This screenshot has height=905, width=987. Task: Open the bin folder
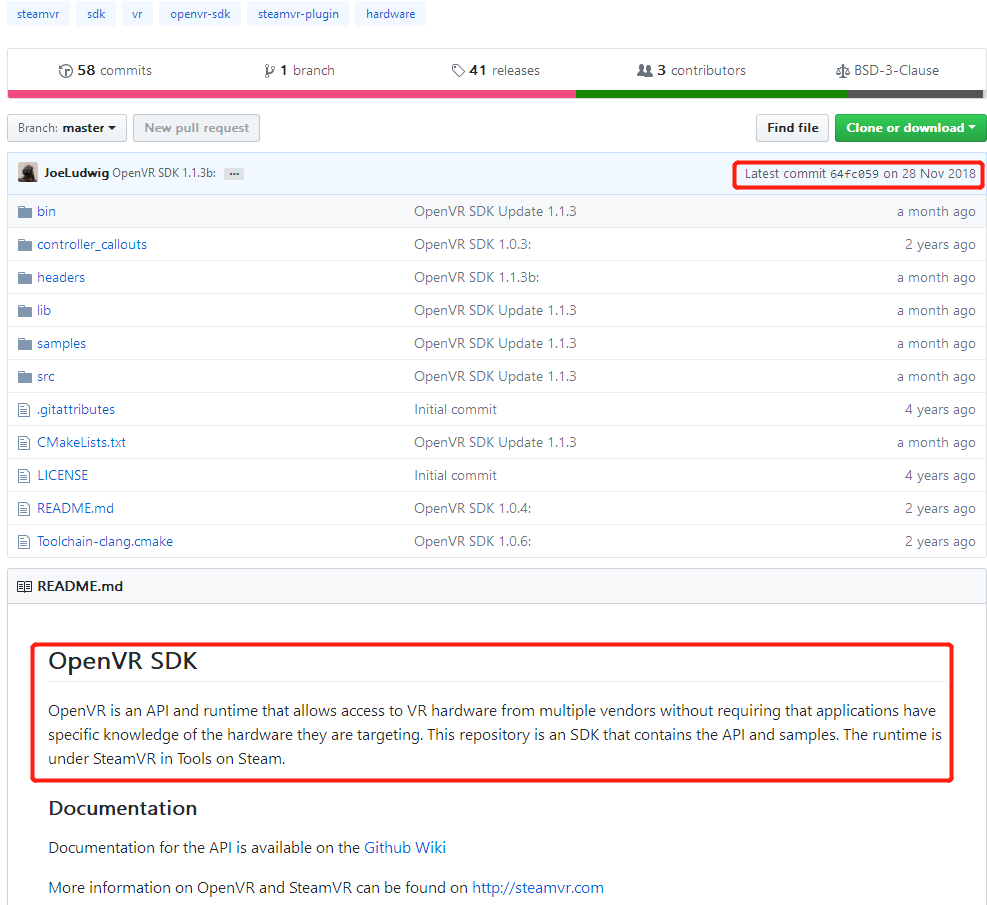(x=46, y=211)
